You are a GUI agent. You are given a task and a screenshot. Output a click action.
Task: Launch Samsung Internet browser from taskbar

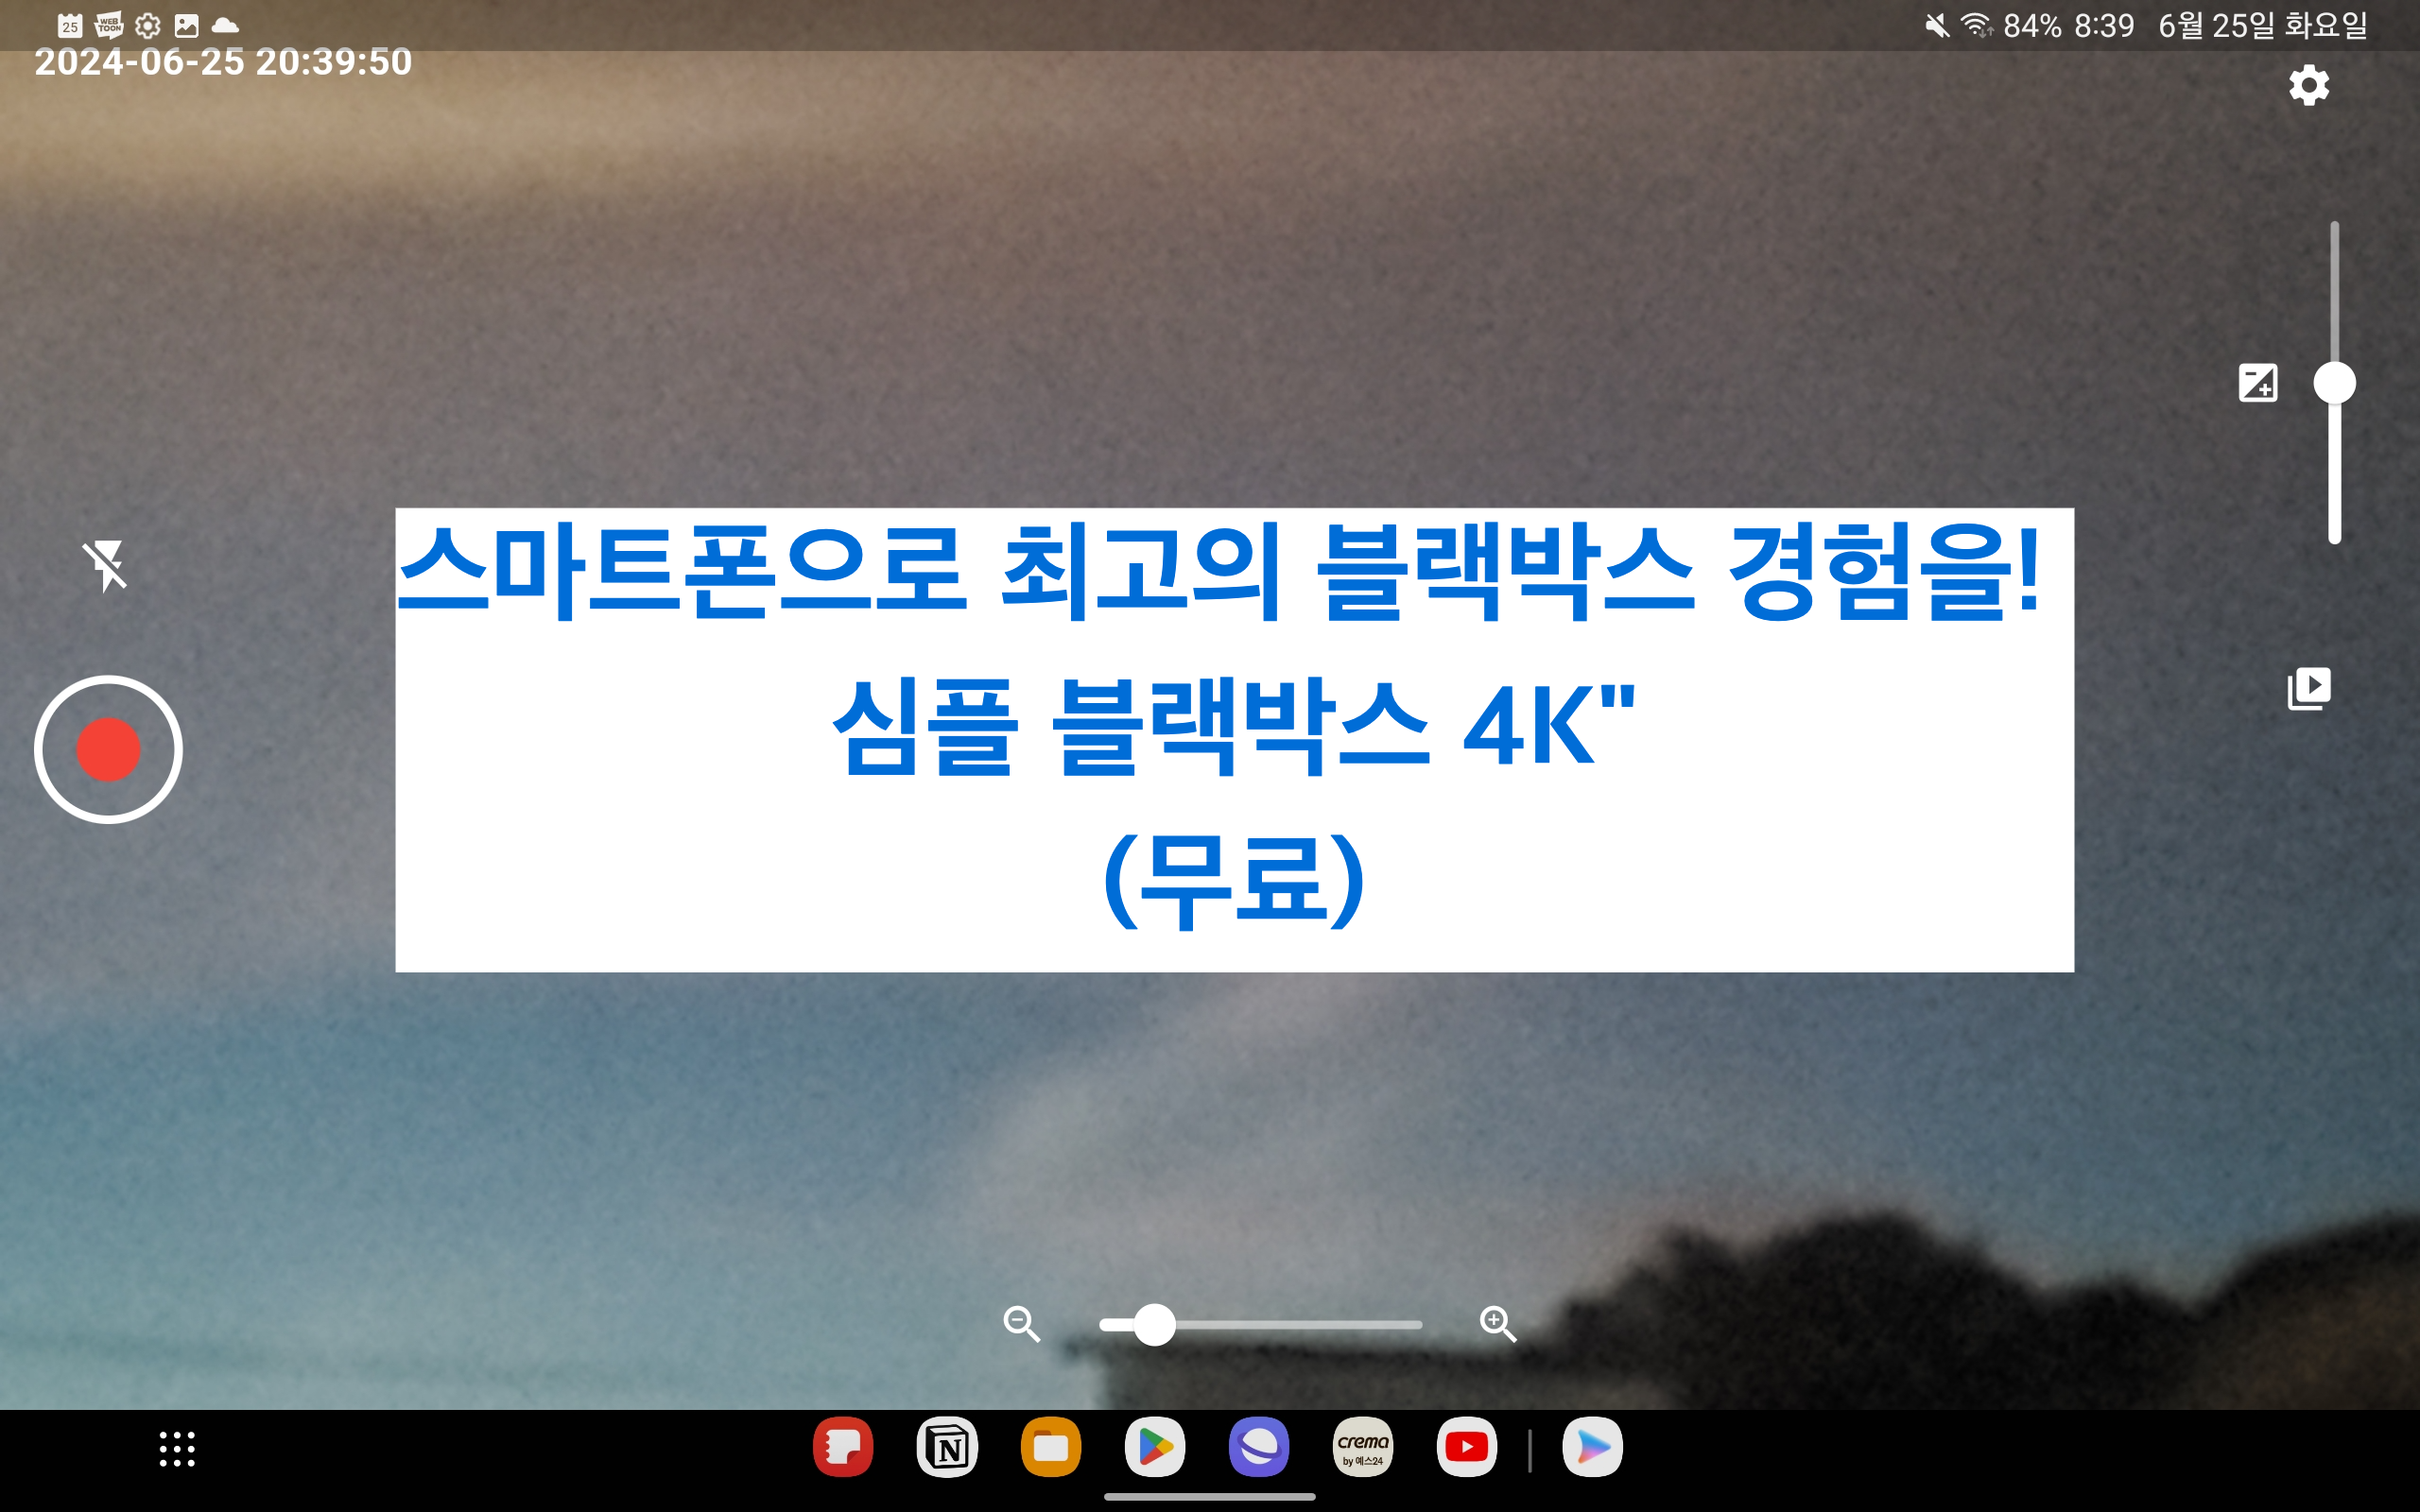point(1258,1447)
